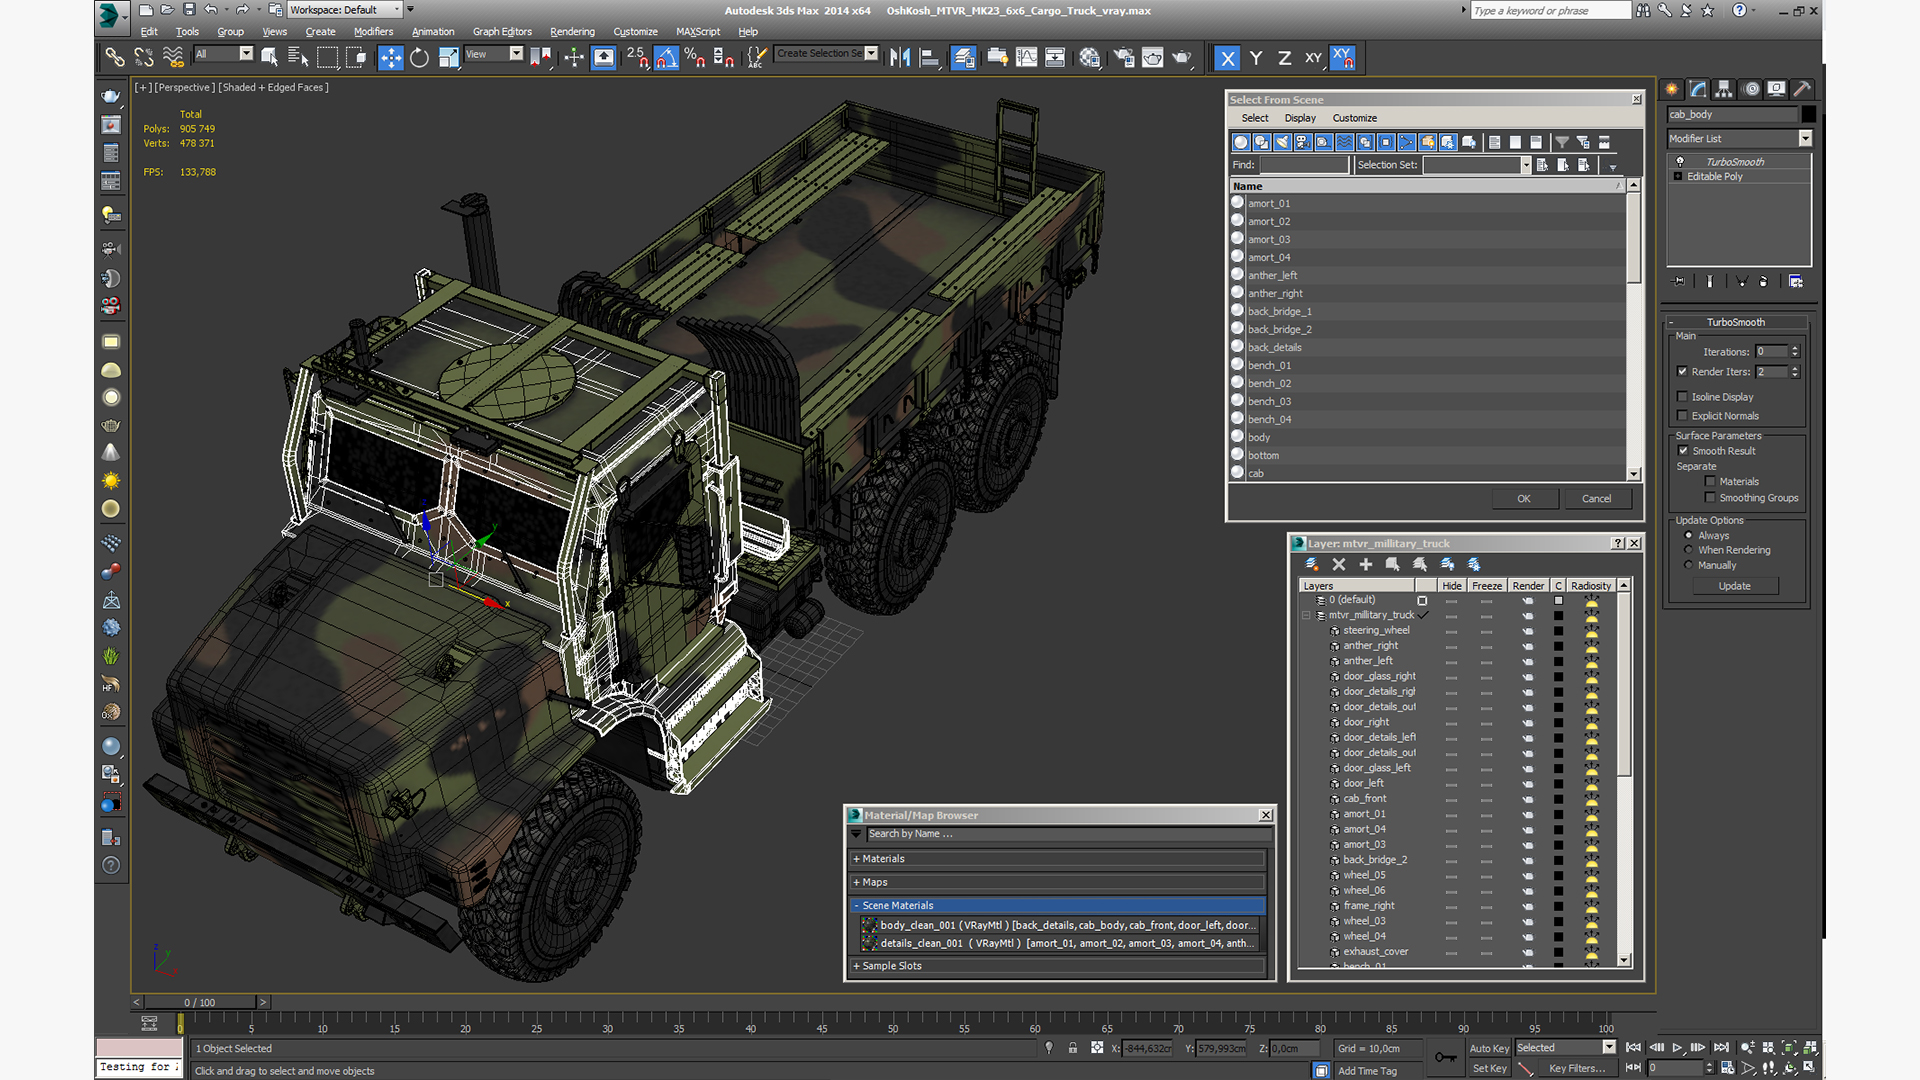Open the Create Selection Set dropdown
1920x1080 pixels.
(x=827, y=54)
